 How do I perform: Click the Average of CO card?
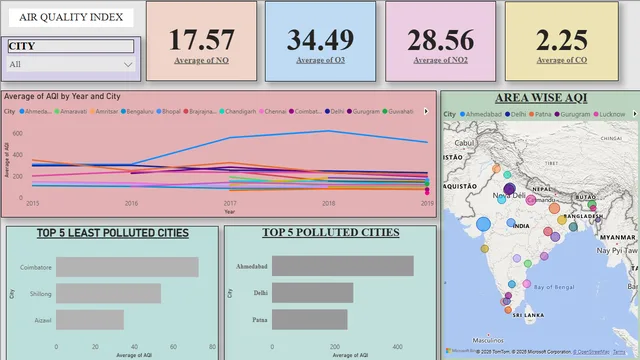click(562, 41)
